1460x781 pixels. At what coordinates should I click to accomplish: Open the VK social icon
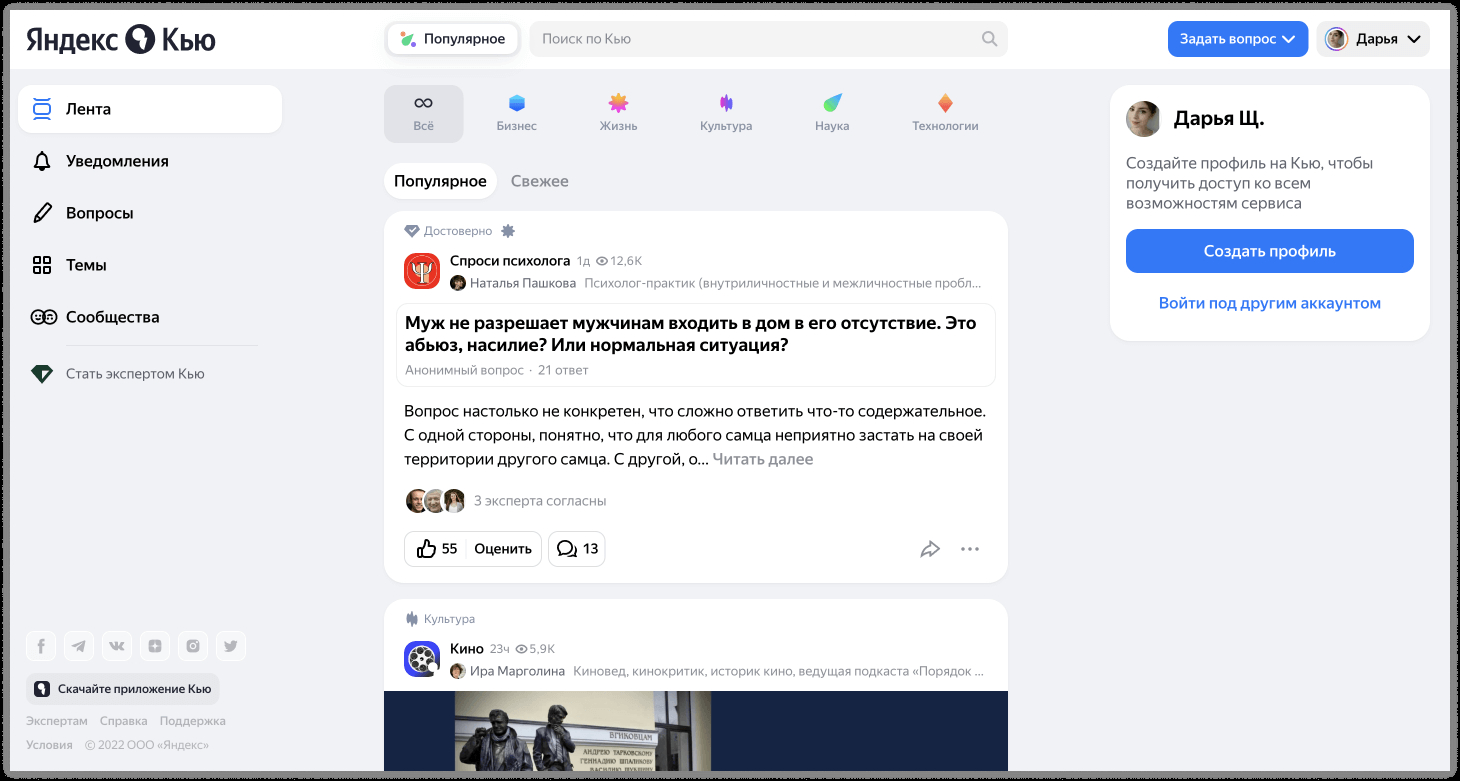(117, 646)
